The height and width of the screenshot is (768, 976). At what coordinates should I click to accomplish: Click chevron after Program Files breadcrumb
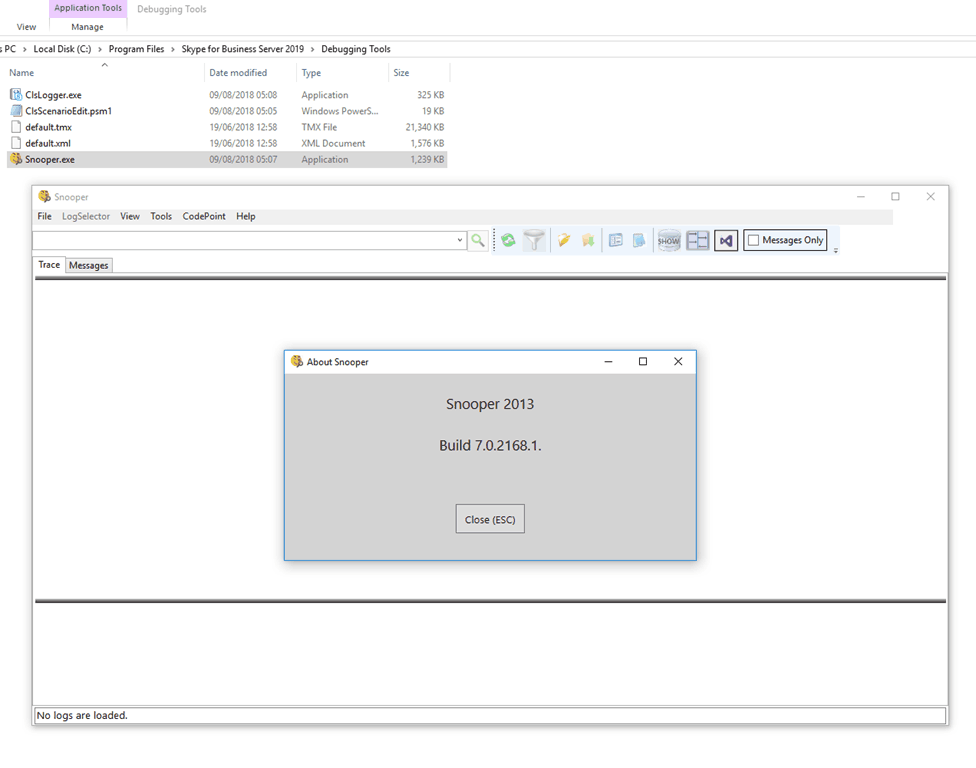(173, 49)
